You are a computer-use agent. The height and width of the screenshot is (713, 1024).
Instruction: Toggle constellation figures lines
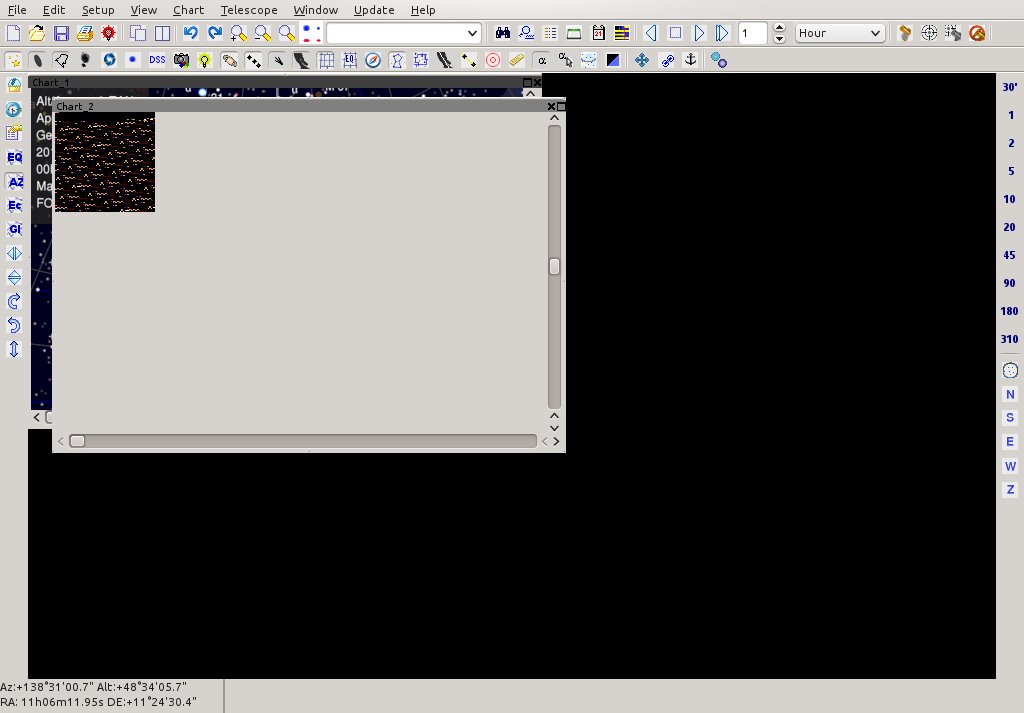pos(397,60)
